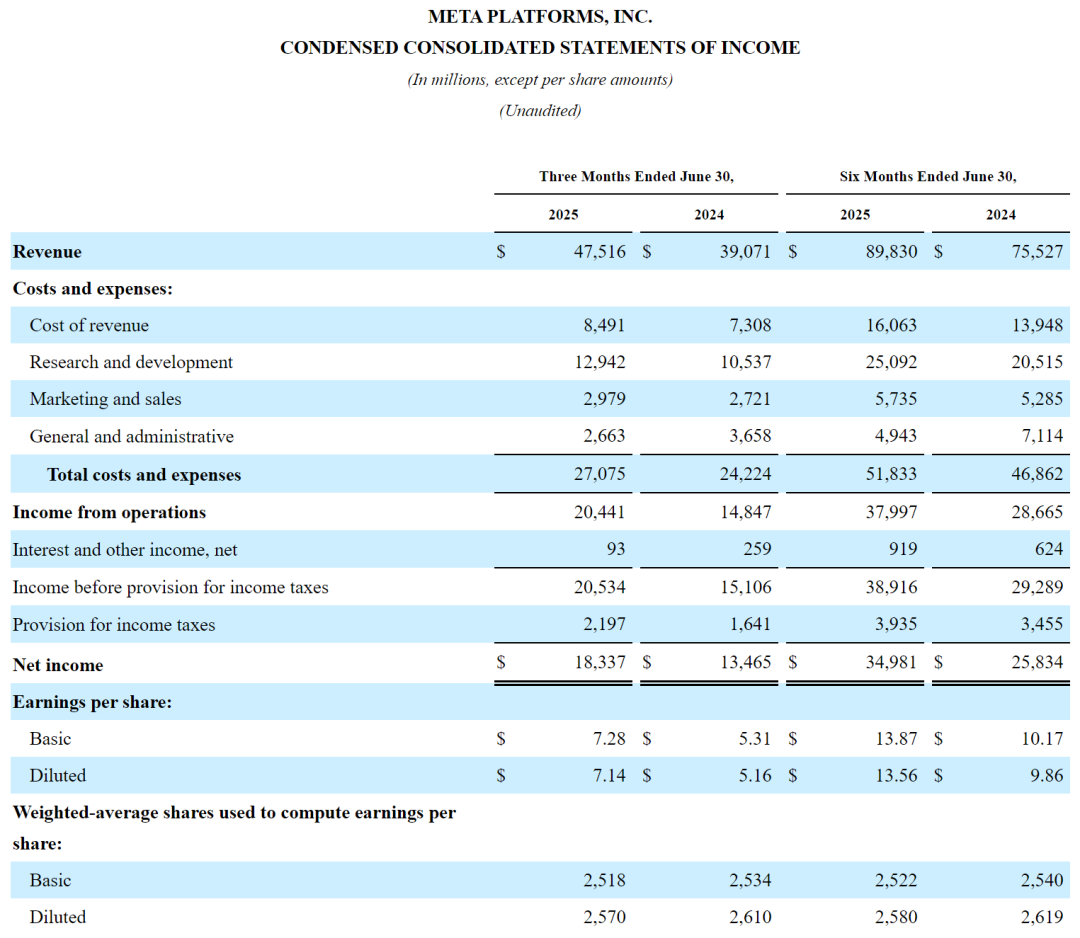Click the 'Net income' row label
Screen dimensions: 1080x938
[58, 665]
